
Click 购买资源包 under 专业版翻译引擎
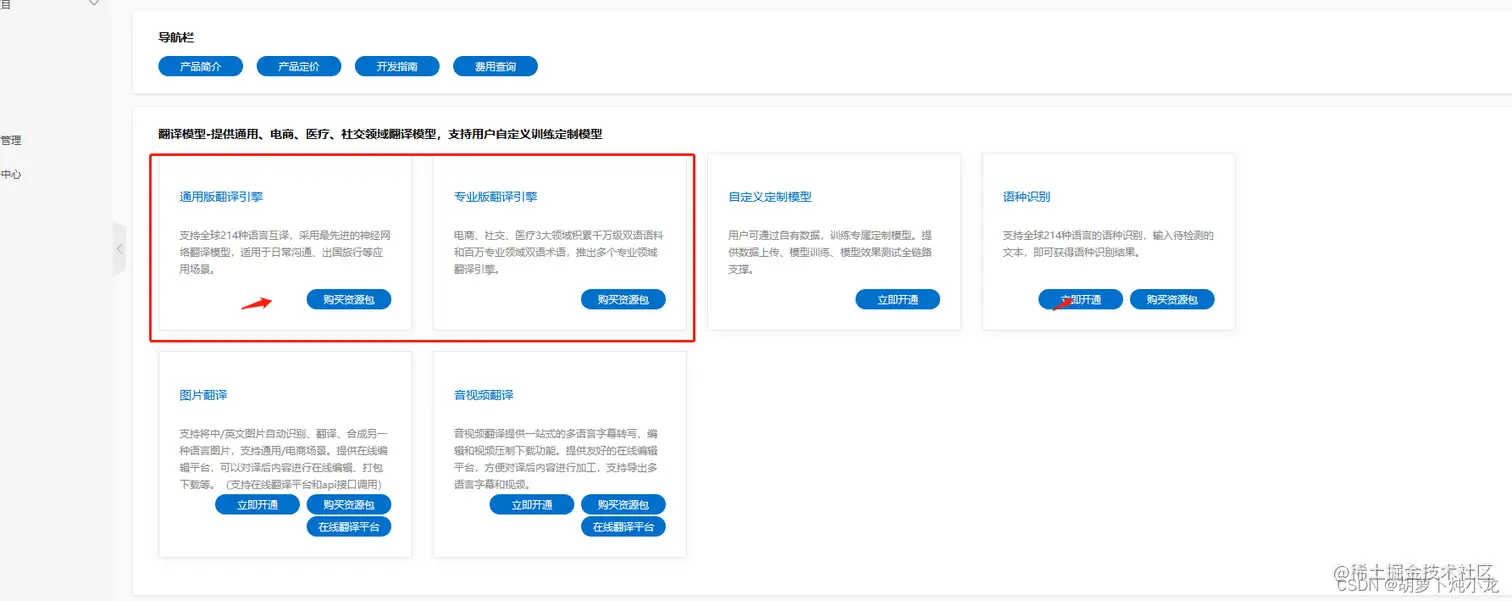(623, 299)
